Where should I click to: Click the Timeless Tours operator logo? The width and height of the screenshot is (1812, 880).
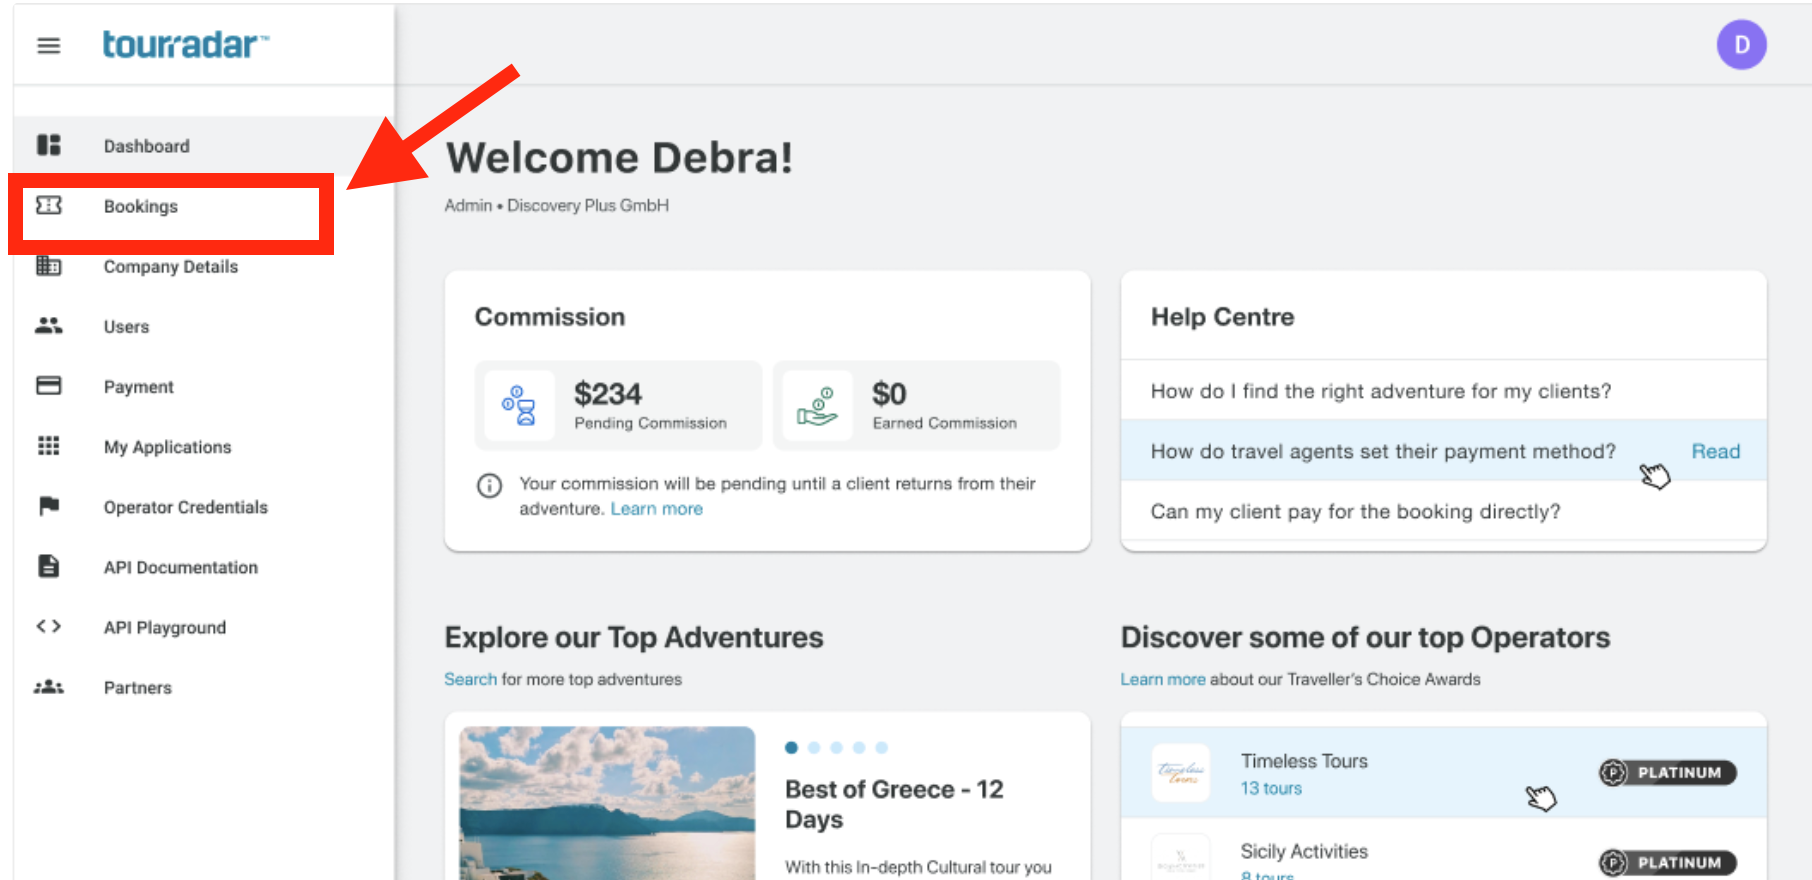tap(1180, 773)
